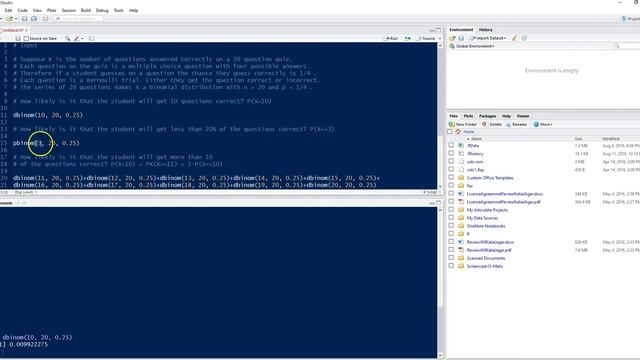Image resolution: width=640 pixels, height=360 pixels.
Task: Switch to the Plots tab
Action: point(468,116)
